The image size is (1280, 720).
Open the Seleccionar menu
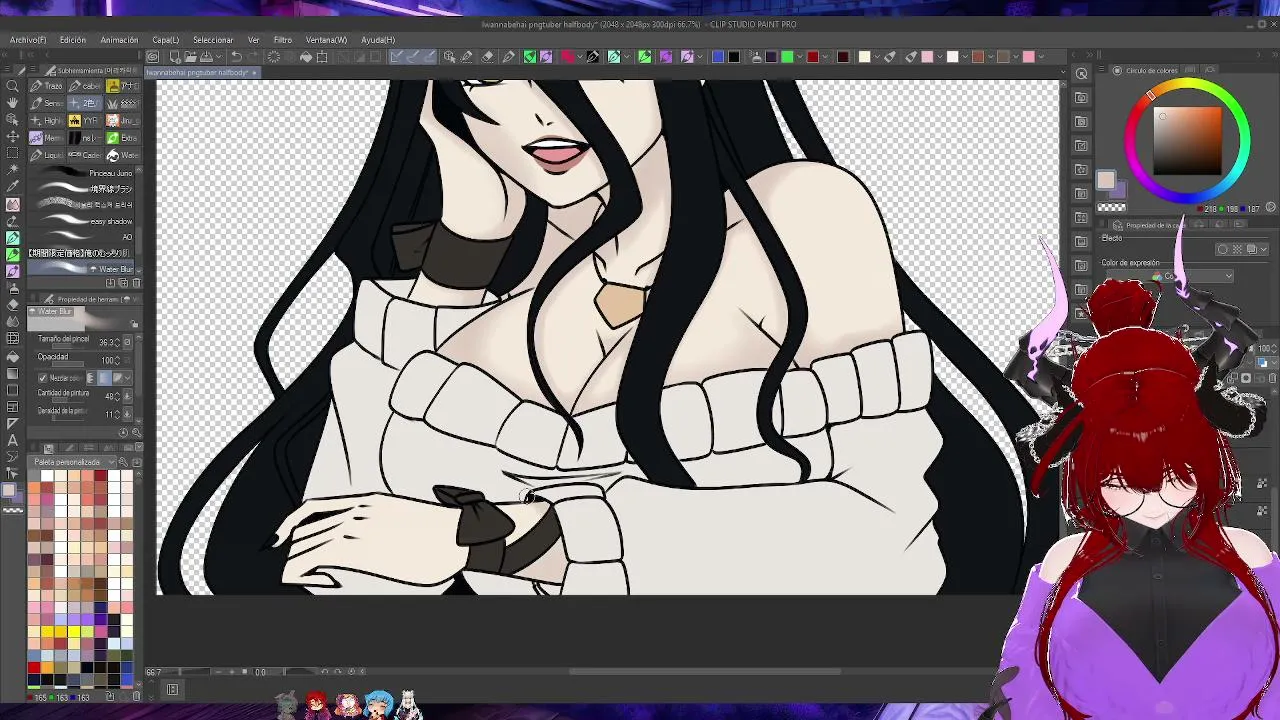(213, 40)
